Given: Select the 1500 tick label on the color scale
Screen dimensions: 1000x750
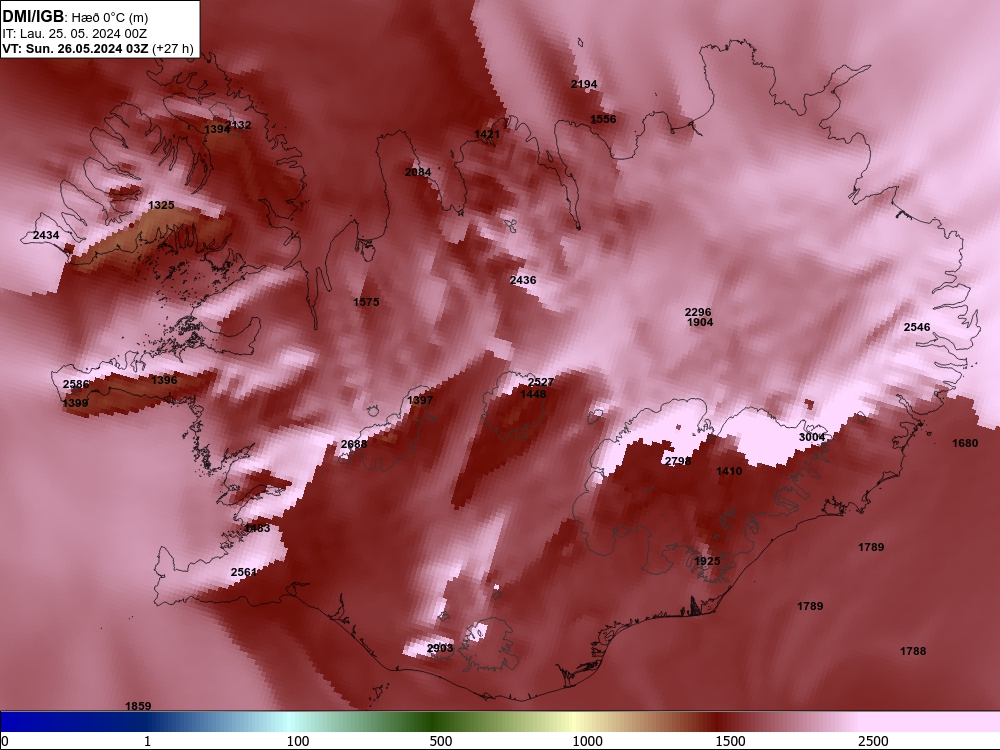Looking at the screenshot, I should (730, 741).
